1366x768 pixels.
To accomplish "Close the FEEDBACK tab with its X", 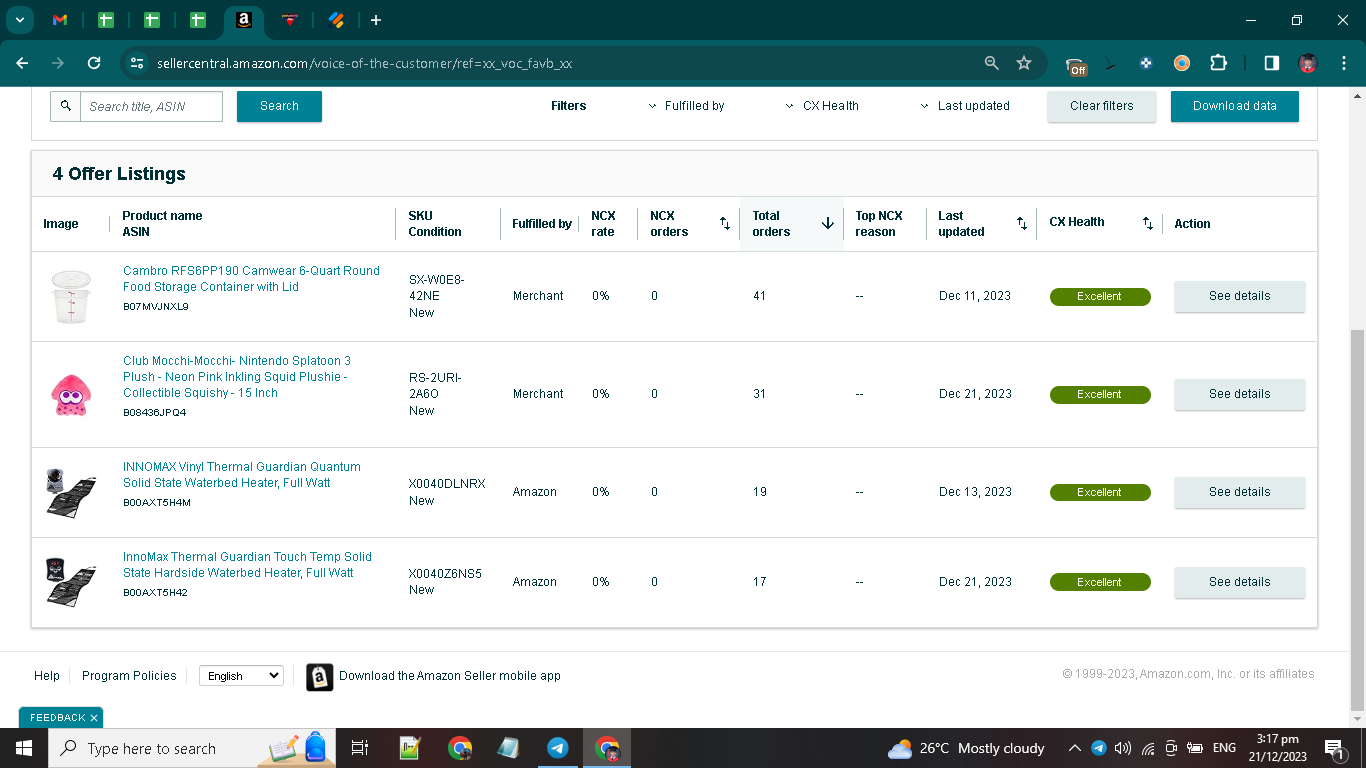I will tap(94, 718).
